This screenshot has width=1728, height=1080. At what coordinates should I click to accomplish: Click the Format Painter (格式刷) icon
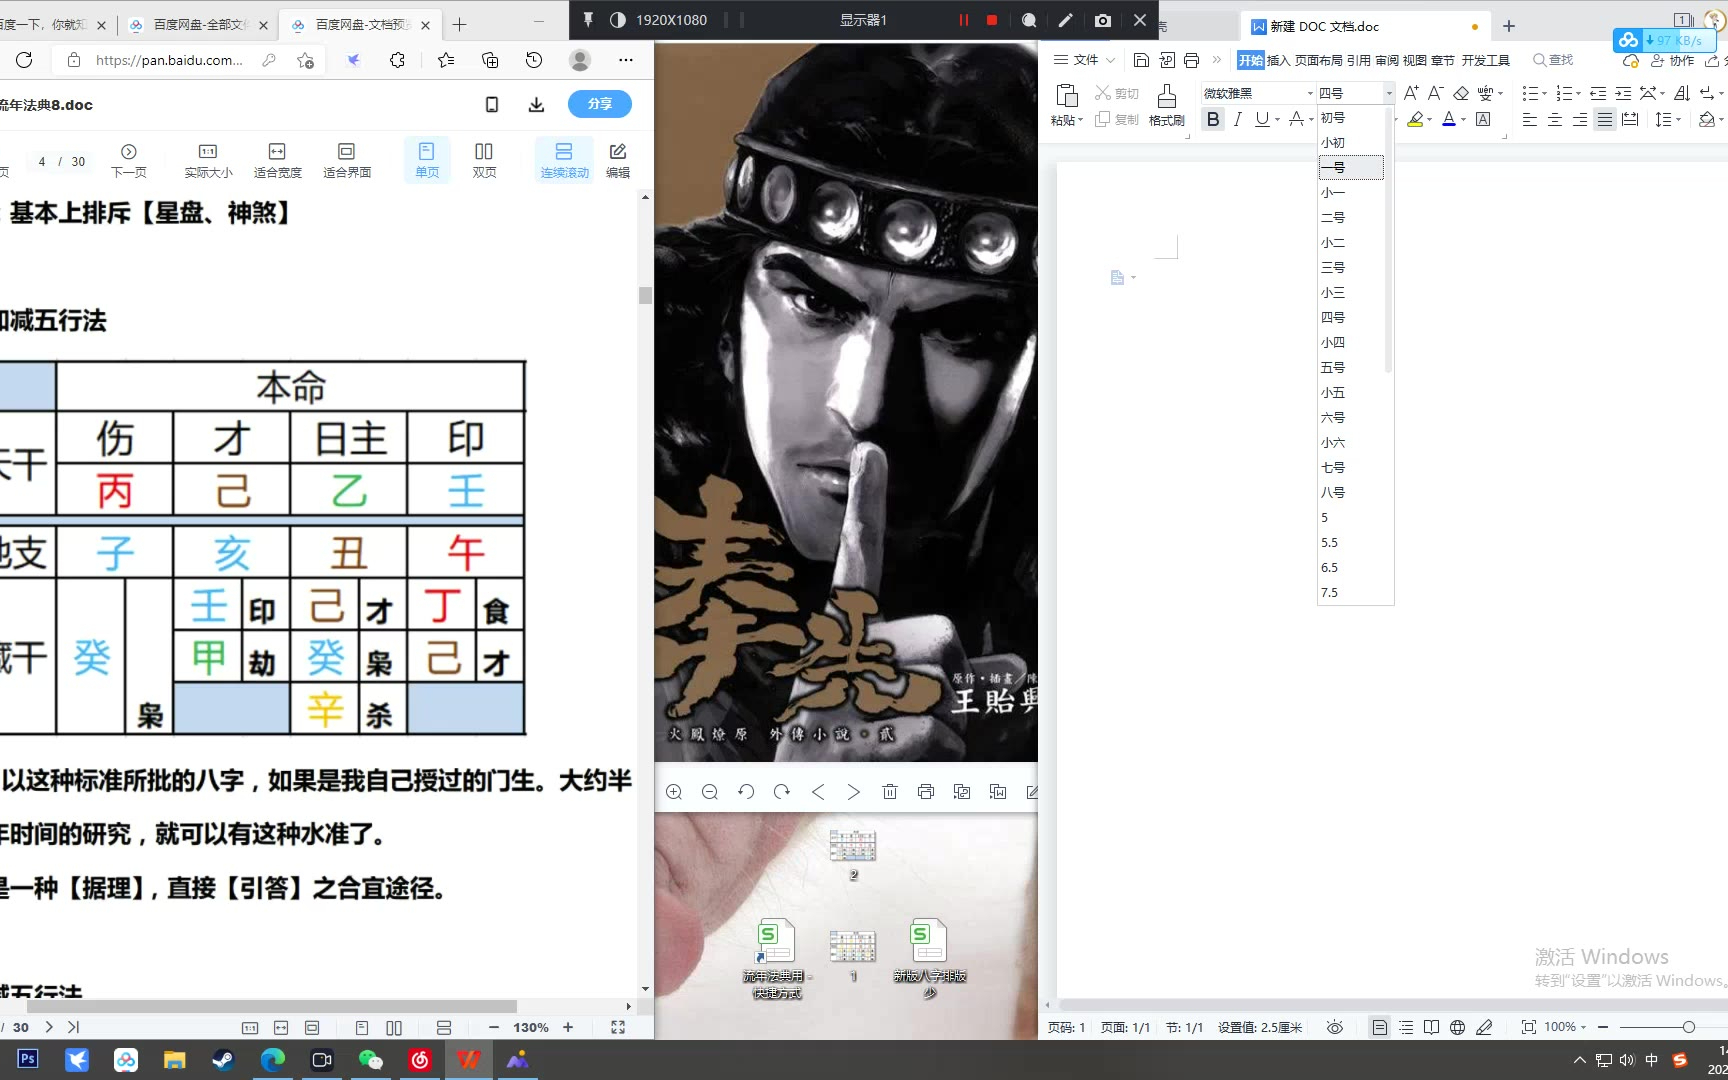coord(1166,104)
